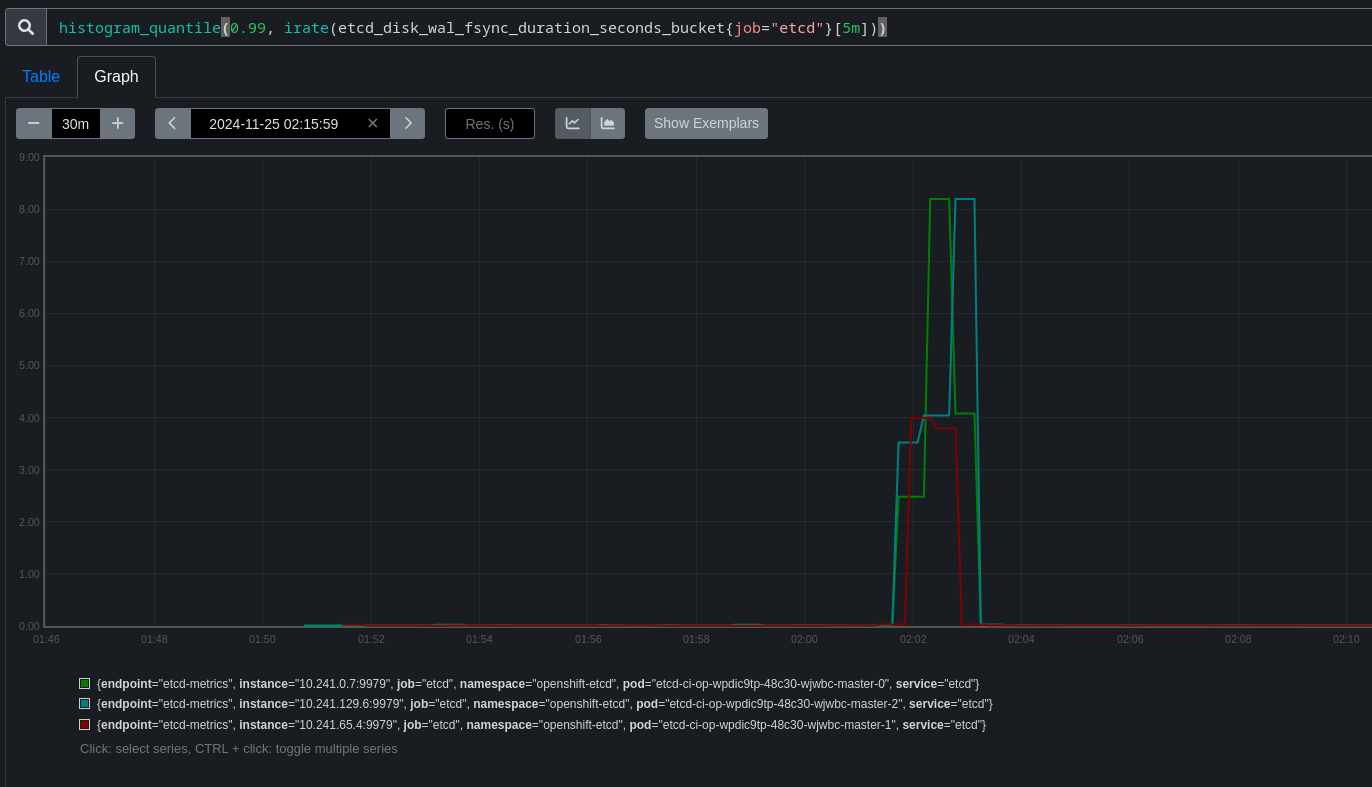Open the Table tab
Viewport: 1372px width, 787px height.
pyautogui.click(x=41, y=77)
